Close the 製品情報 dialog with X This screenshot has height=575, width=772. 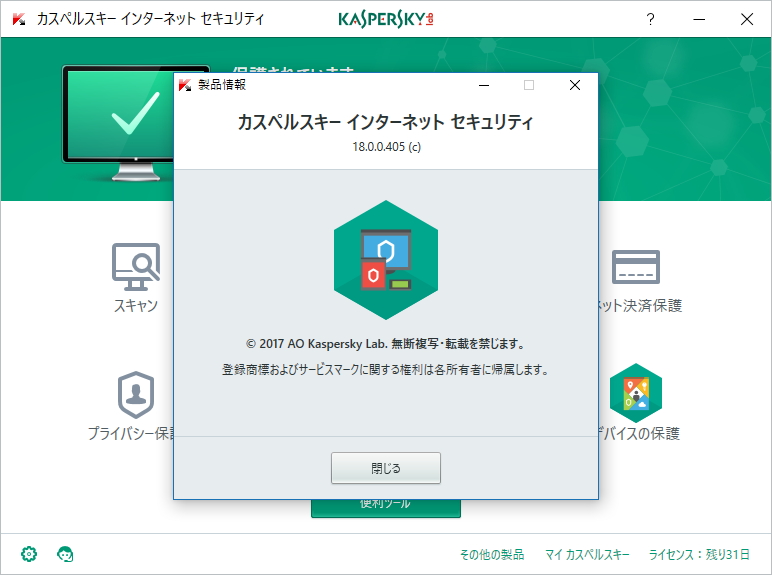tap(575, 85)
